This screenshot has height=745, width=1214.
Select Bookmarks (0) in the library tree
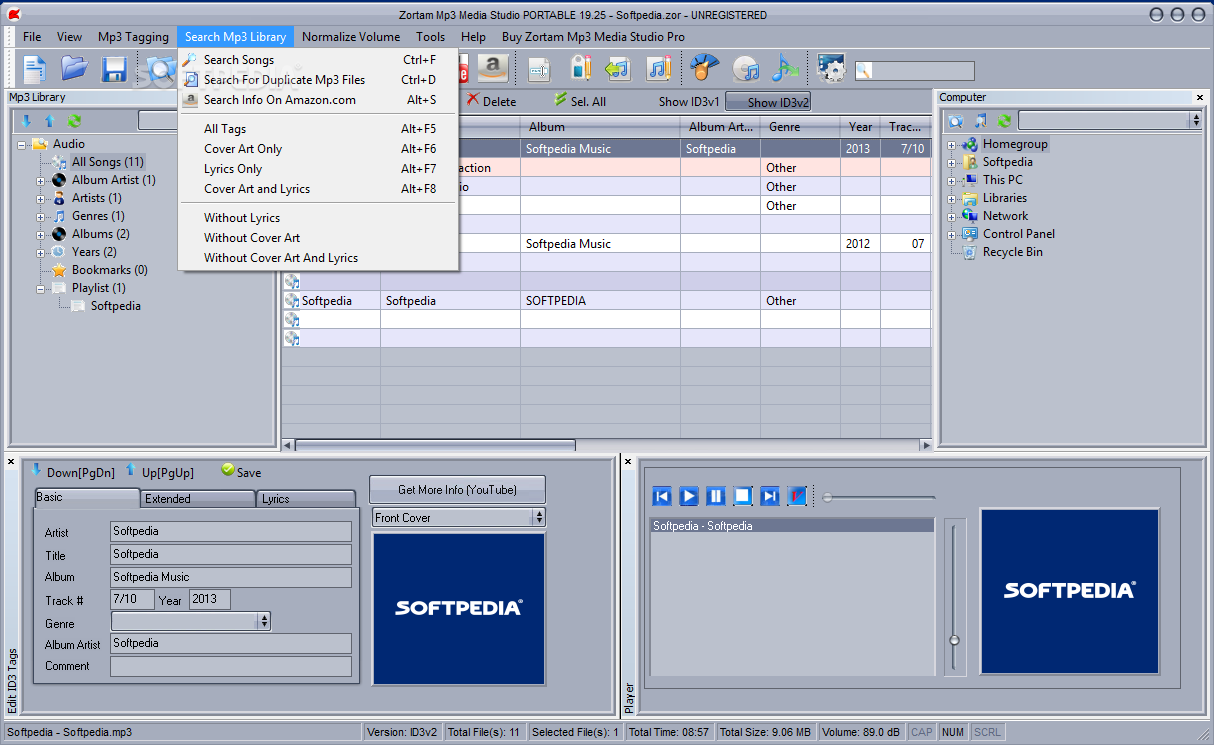point(109,270)
